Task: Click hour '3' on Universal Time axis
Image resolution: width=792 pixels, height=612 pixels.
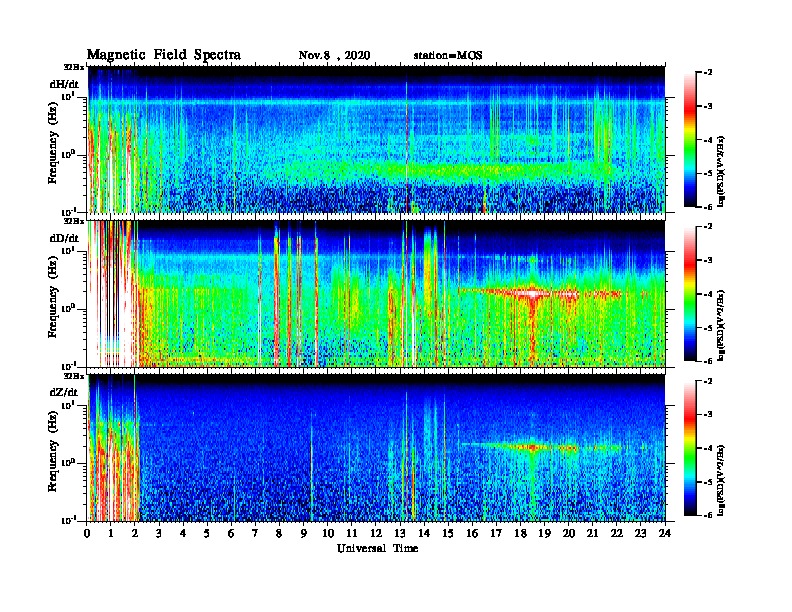Action: (159, 533)
